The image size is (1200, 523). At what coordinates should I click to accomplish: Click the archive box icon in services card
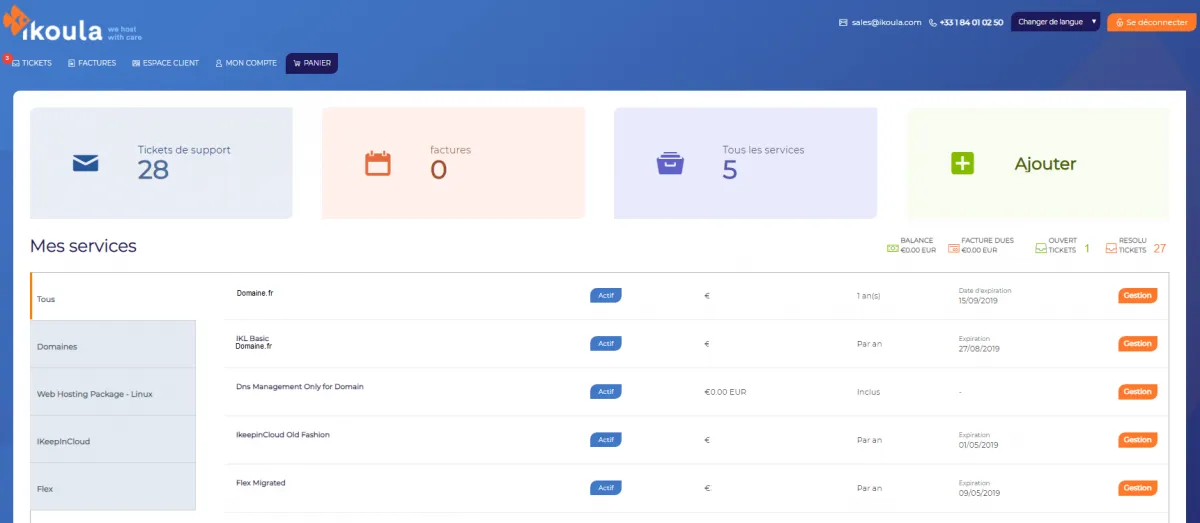(x=670, y=164)
